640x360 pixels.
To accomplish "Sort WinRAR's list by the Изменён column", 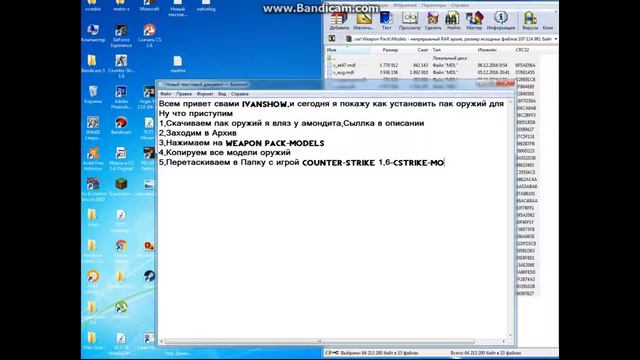I will point(487,50).
